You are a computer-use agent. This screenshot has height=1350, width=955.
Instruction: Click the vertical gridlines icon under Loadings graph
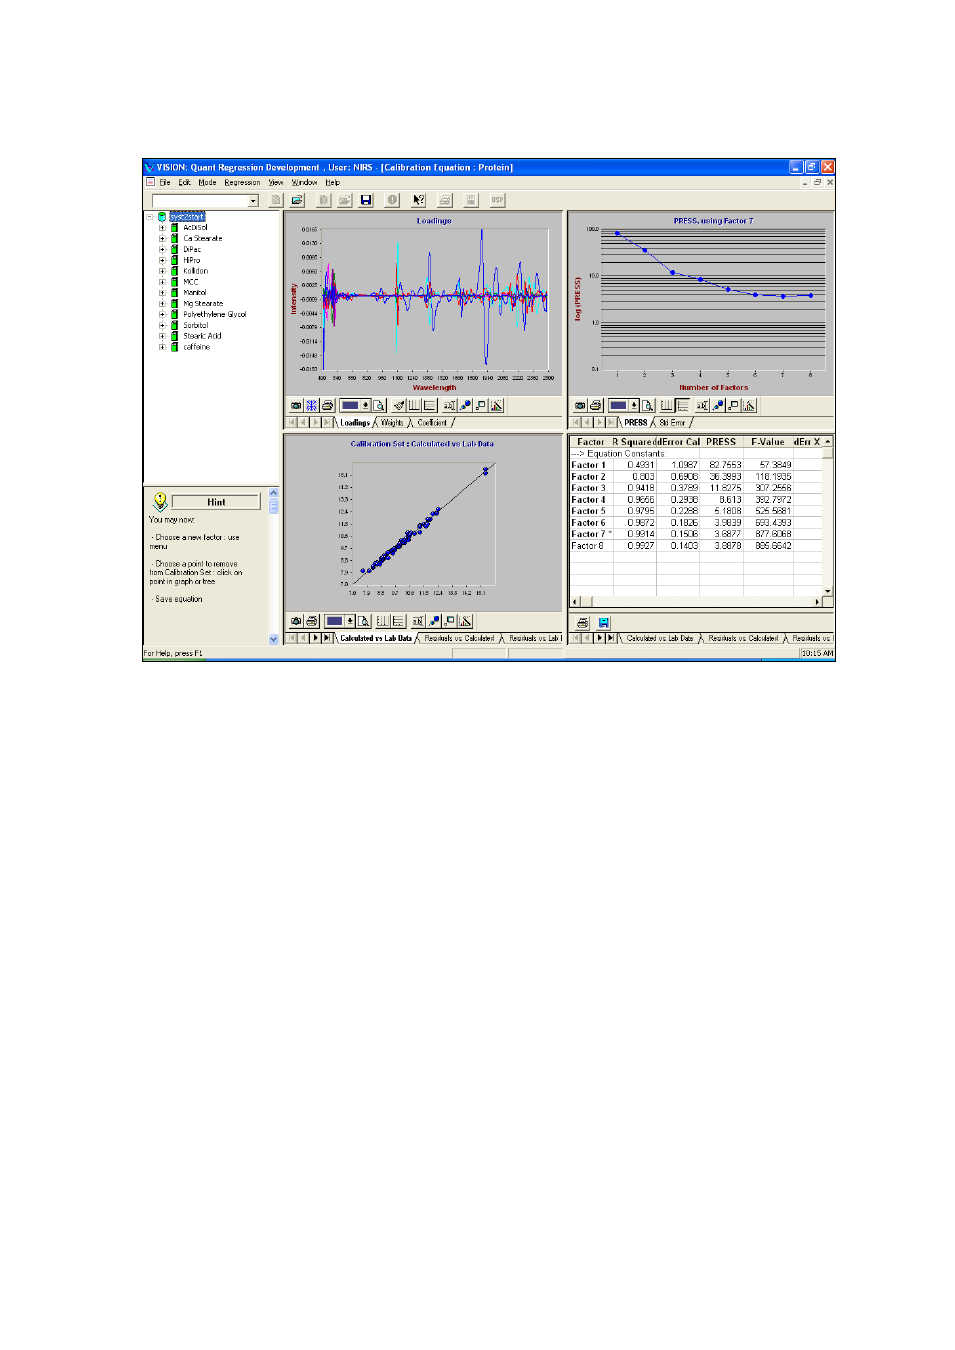point(414,406)
